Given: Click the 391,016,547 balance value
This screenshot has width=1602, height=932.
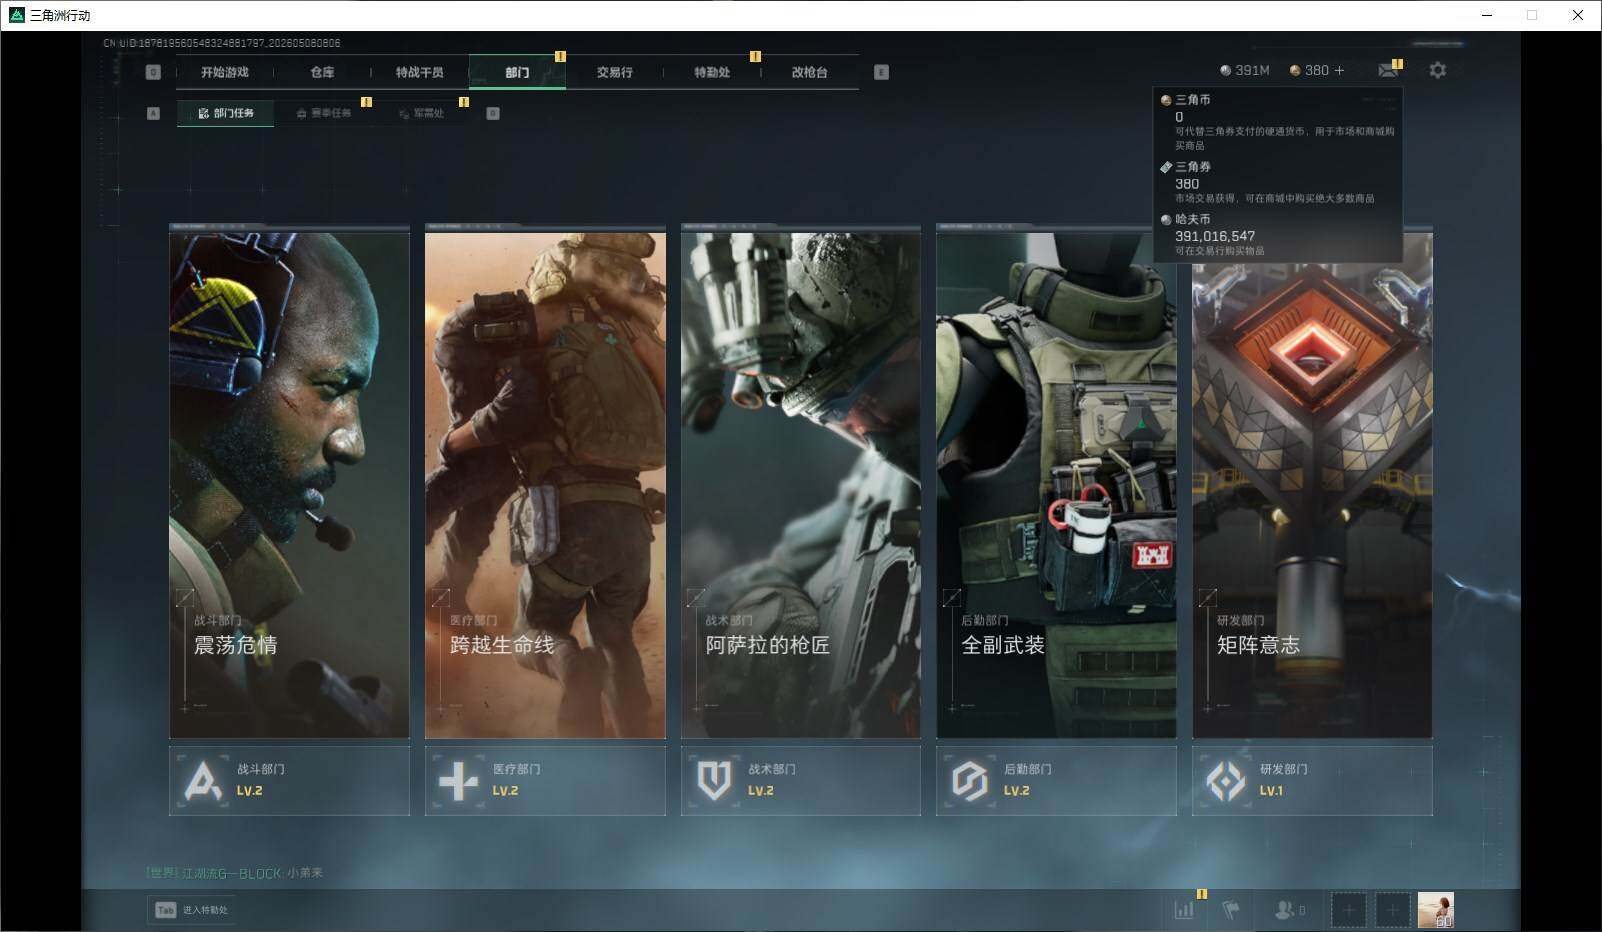Looking at the screenshot, I should (1215, 236).
